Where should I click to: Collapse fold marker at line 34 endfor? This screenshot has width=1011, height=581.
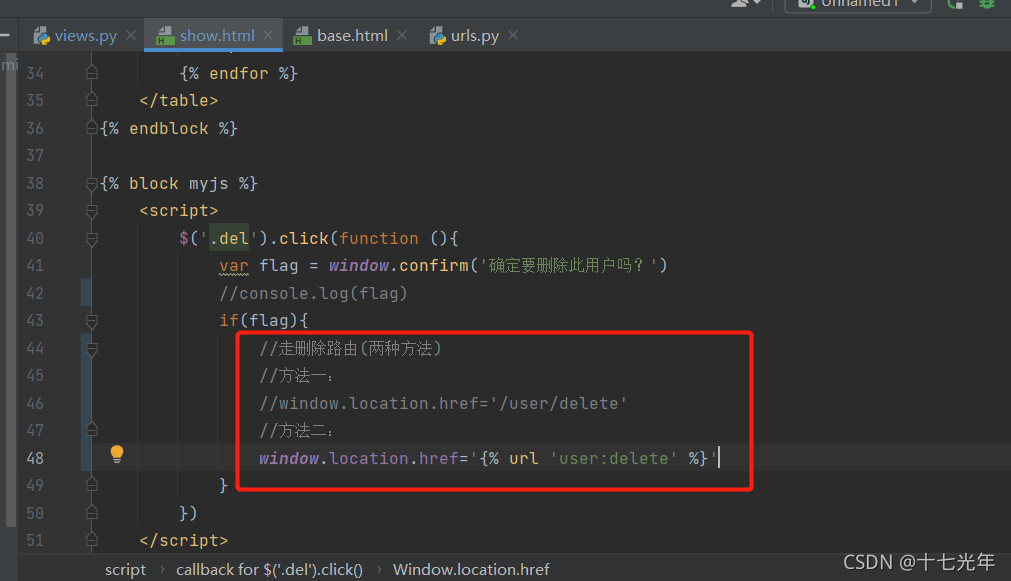[x=92, y=73]
